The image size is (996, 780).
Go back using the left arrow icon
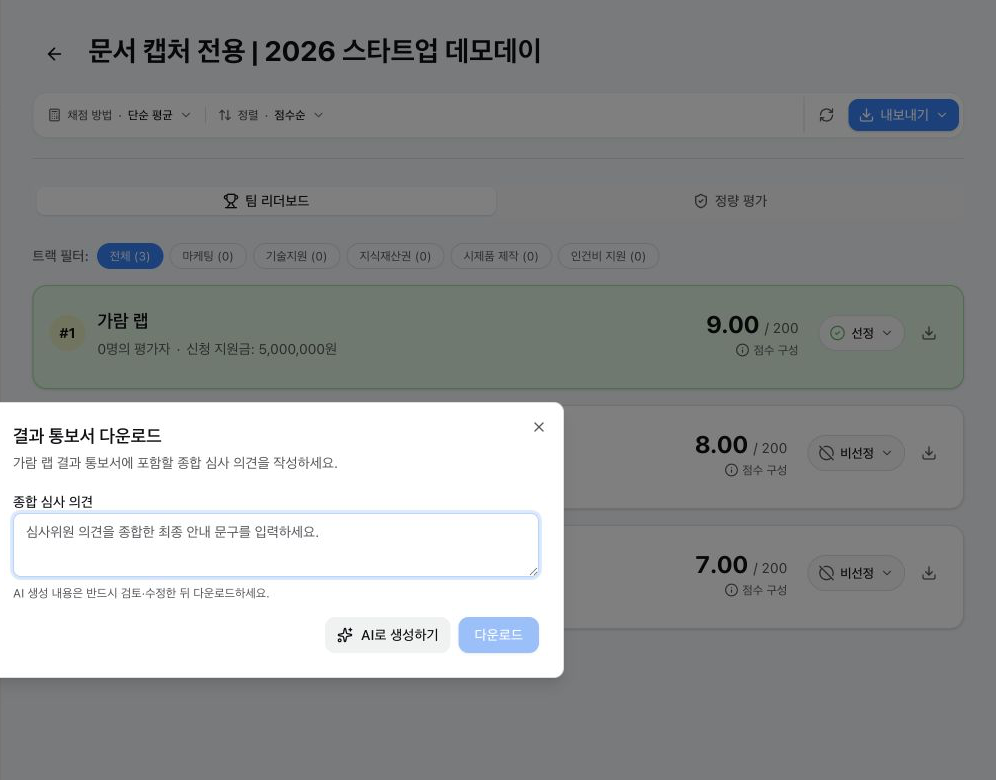point(55,54)
